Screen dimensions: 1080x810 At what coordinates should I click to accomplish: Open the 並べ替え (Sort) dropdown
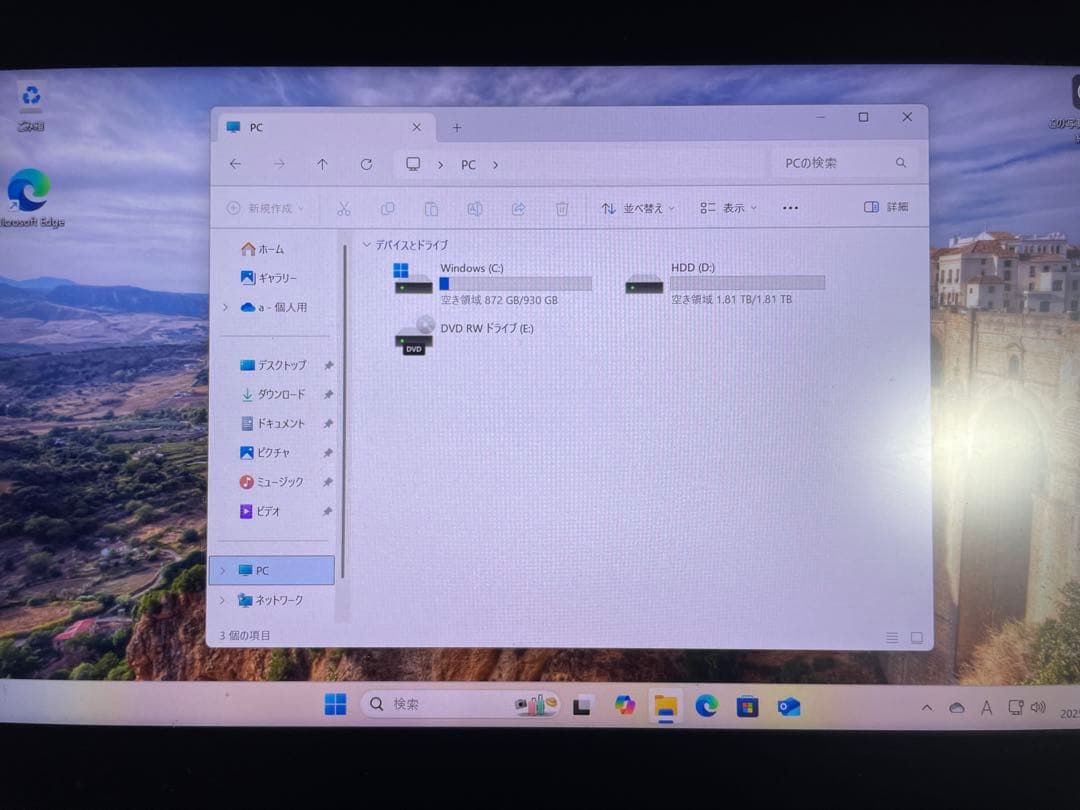point(637,207)
